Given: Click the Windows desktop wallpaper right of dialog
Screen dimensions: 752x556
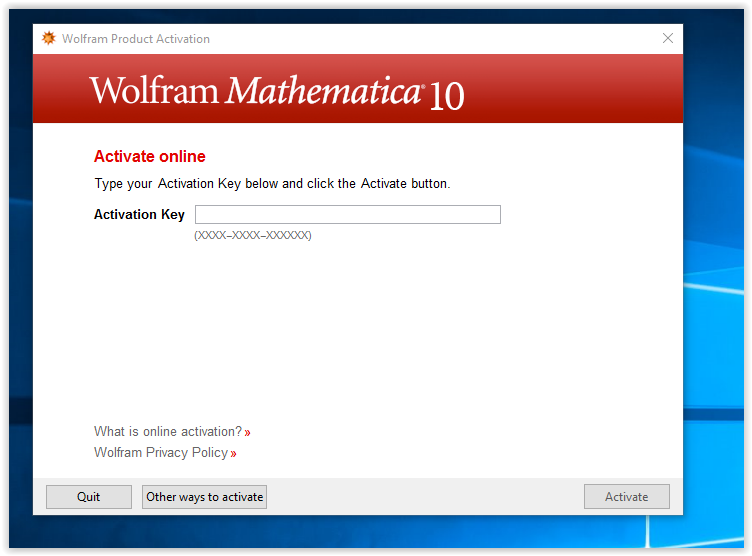Looking at the screenshot, I should (716, 300).
